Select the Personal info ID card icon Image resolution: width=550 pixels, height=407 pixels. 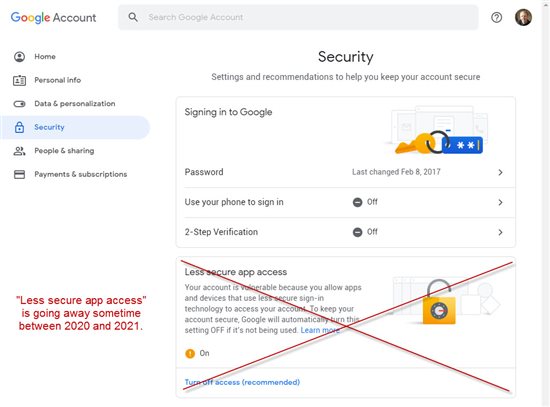pos(19,80)
